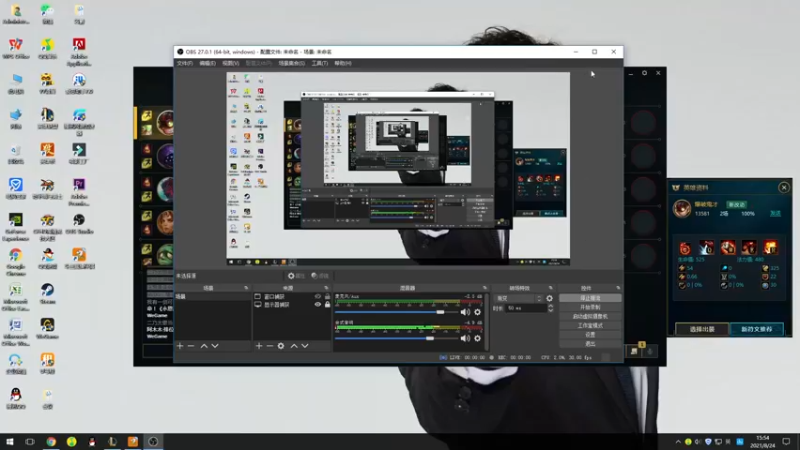
Task: Open Google Chrome desktop shortcut
Action: pyautogui.click(x=15, y=261)
